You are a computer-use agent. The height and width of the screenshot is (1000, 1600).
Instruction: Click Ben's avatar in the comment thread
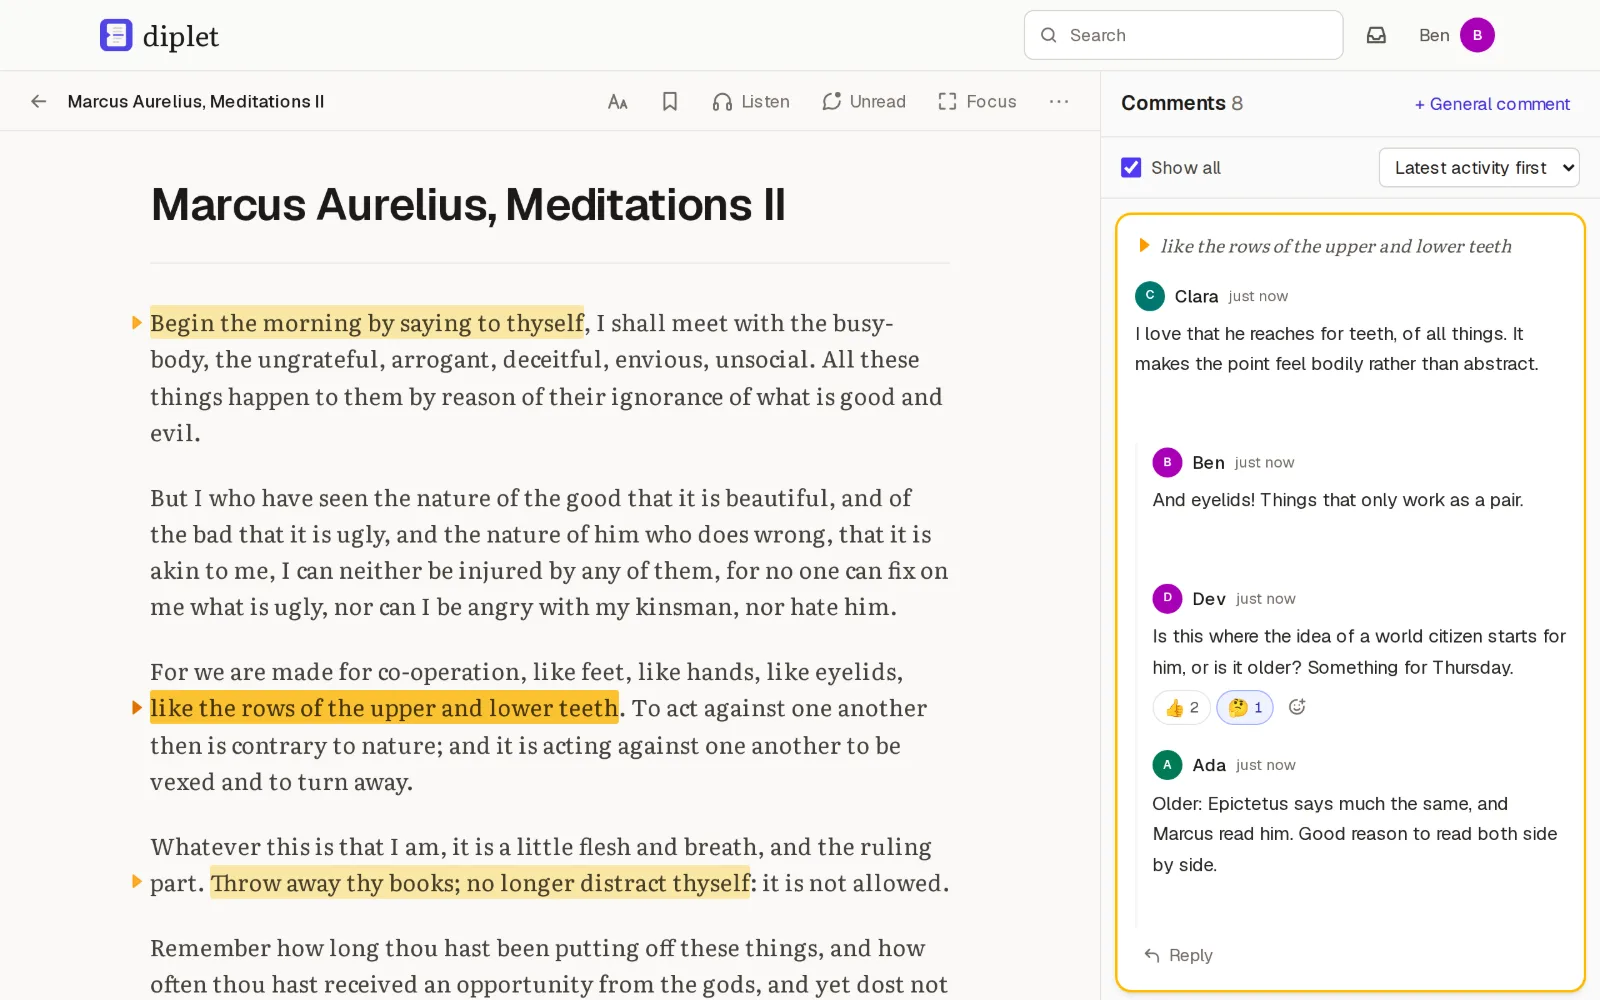(1167, 462)
